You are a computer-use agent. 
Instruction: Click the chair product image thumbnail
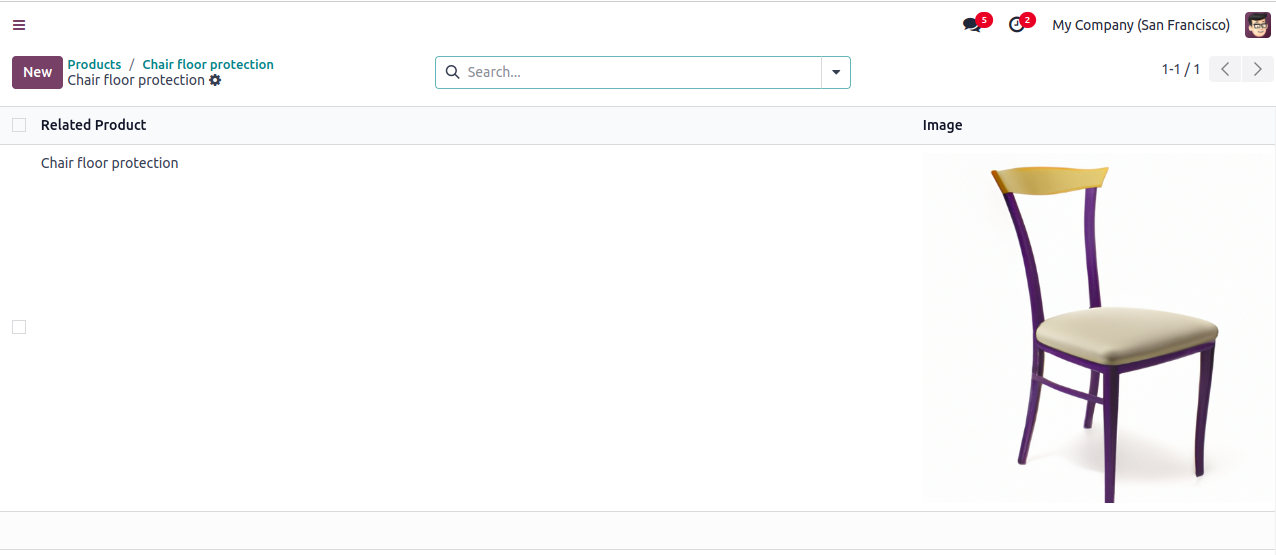click(x=1098, y=328)
